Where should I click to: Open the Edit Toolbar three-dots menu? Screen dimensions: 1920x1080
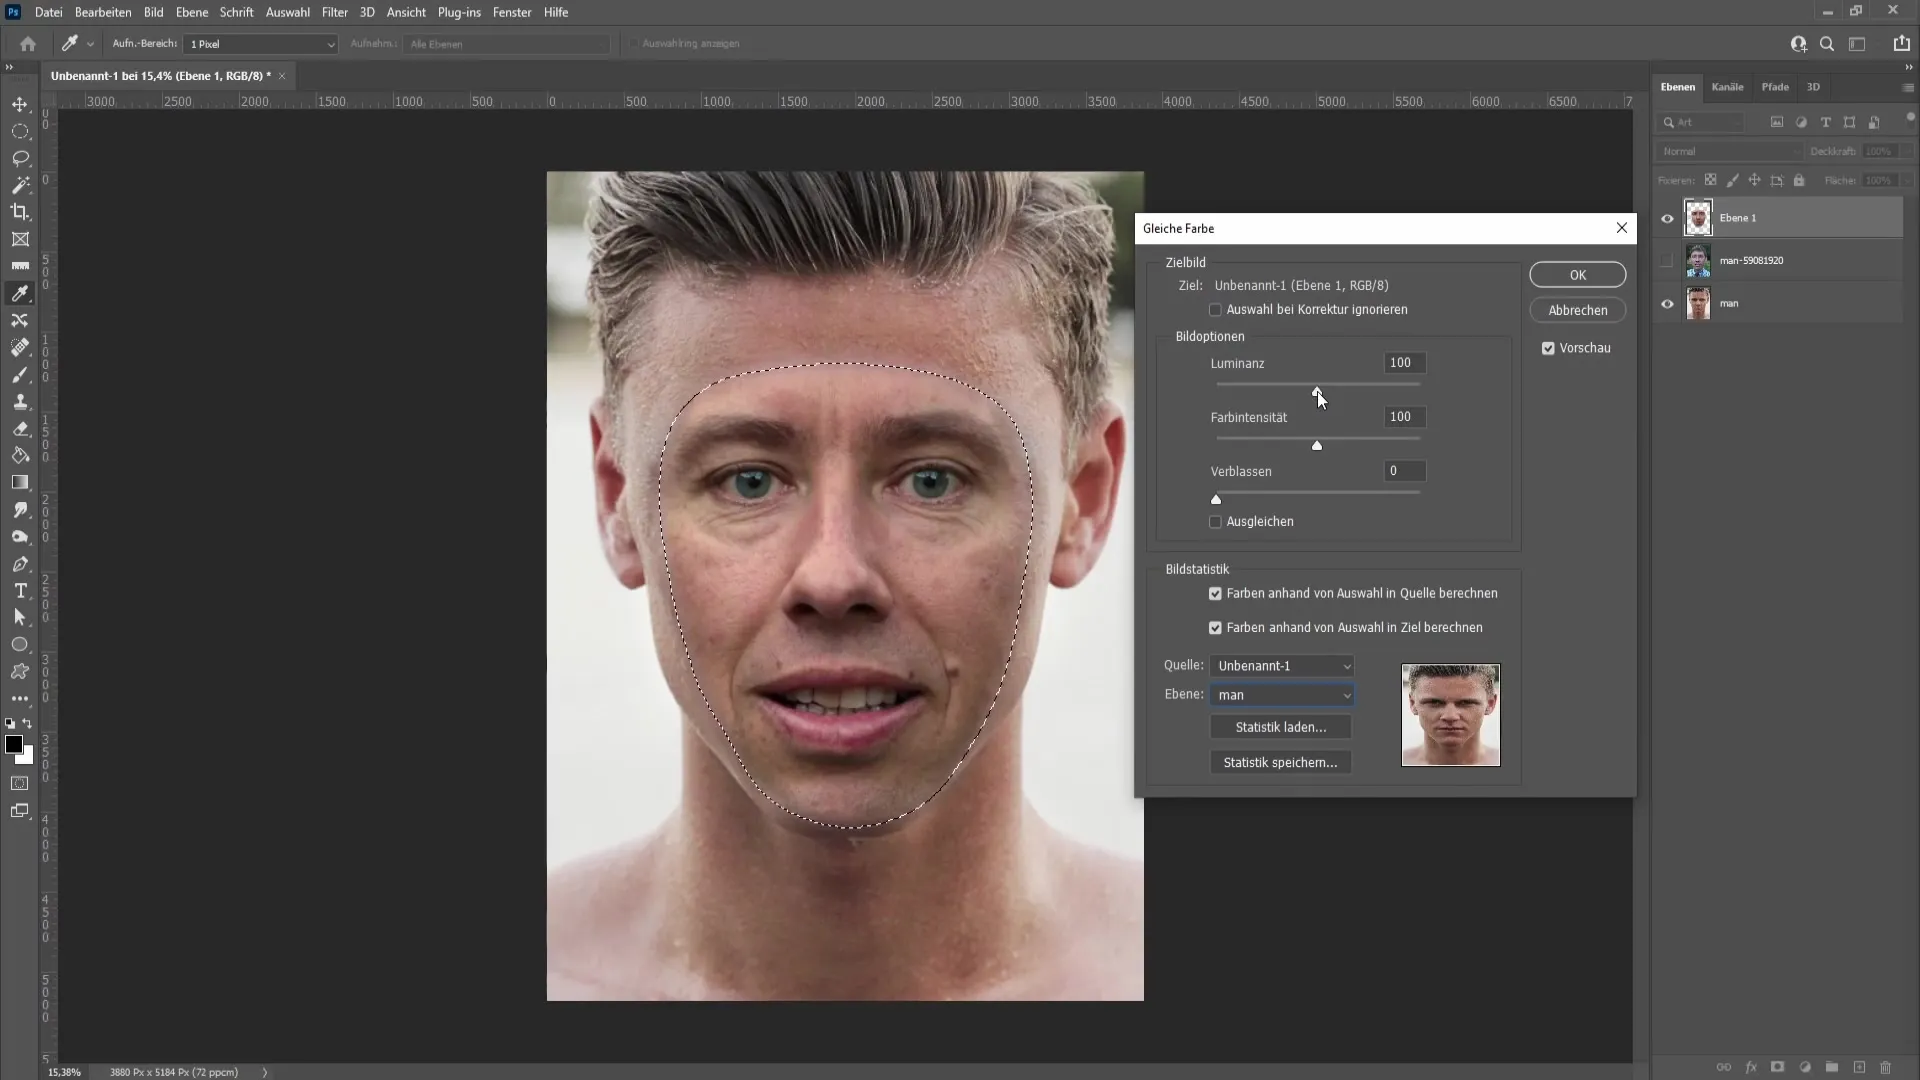click(x=20, y=699)
